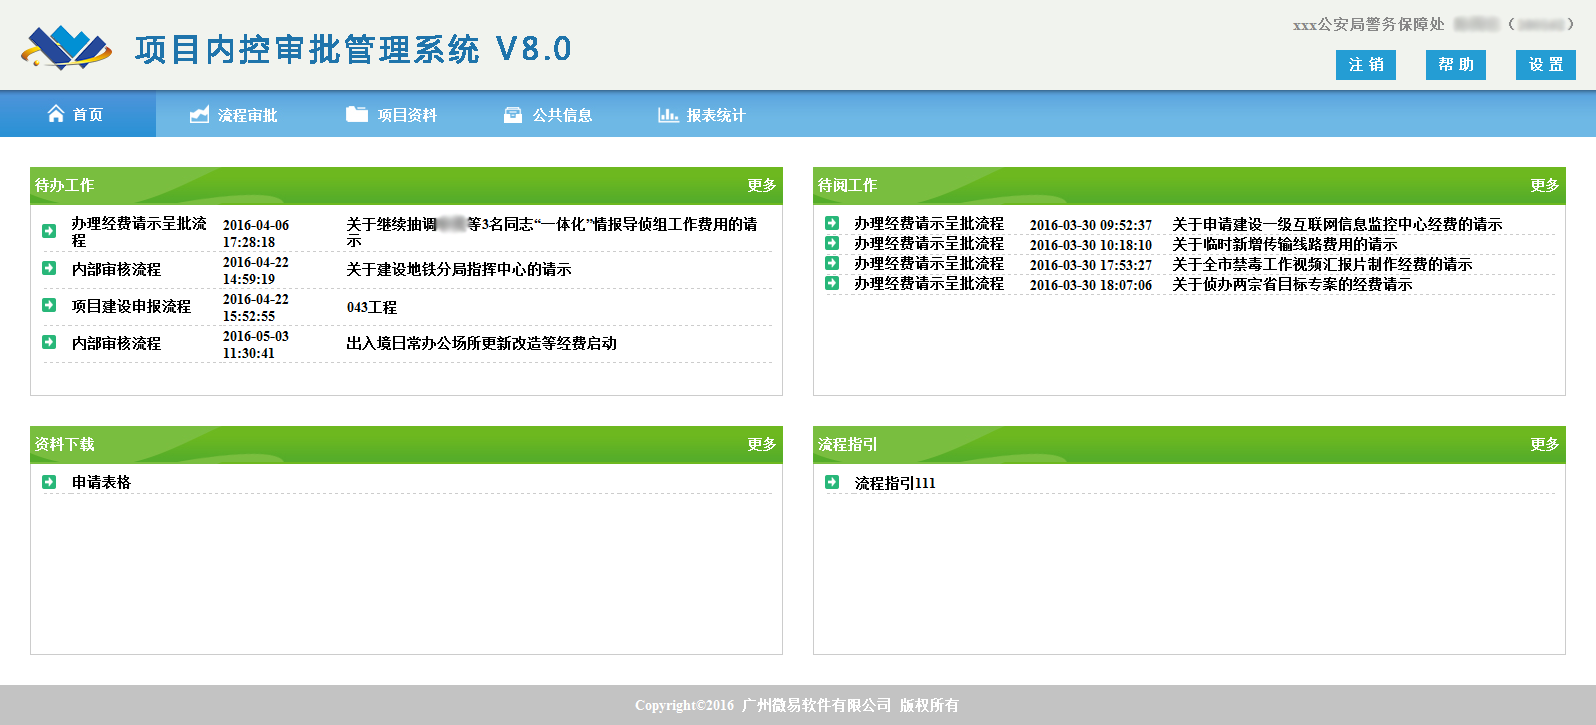
Task: Open the 帮助 help button
Action: click(1455, 65)
